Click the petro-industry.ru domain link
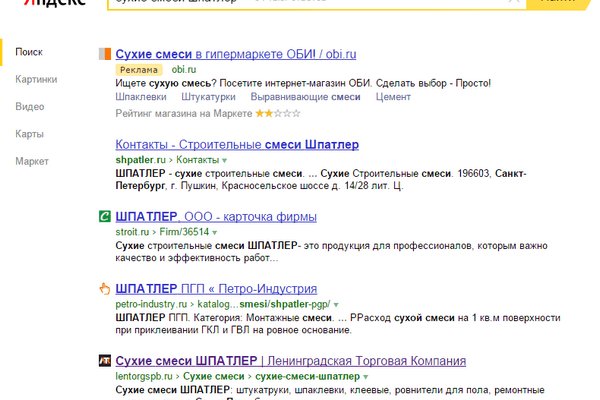 point(151,304)
